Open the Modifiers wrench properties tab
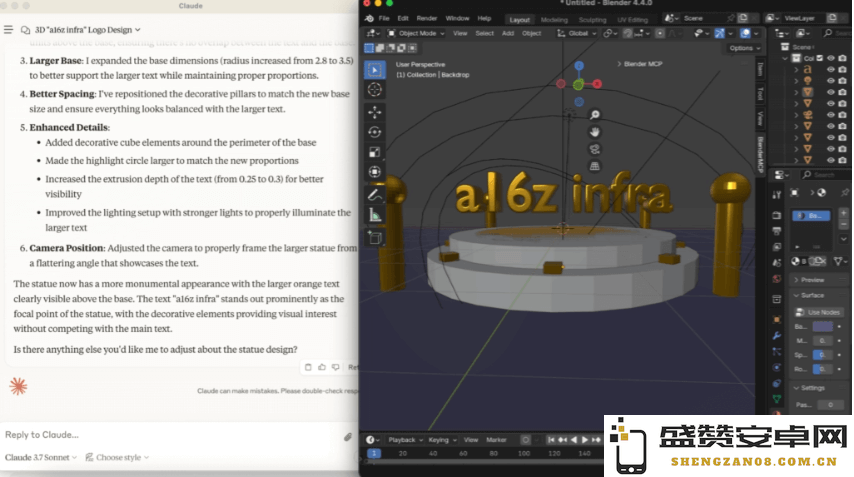This screenshot has height=477, width=854. click(x=777, y=335)
